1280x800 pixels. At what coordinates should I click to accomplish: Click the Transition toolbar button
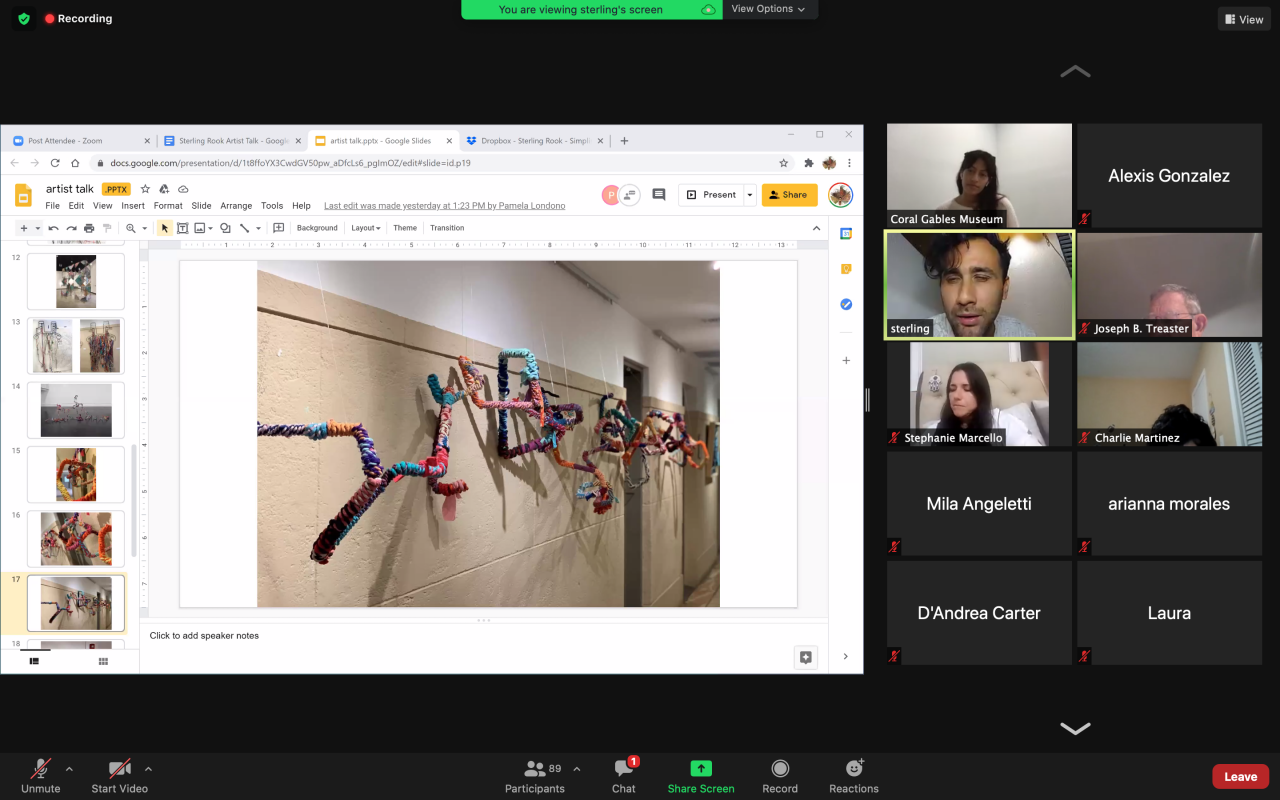(x=447, y=228)
